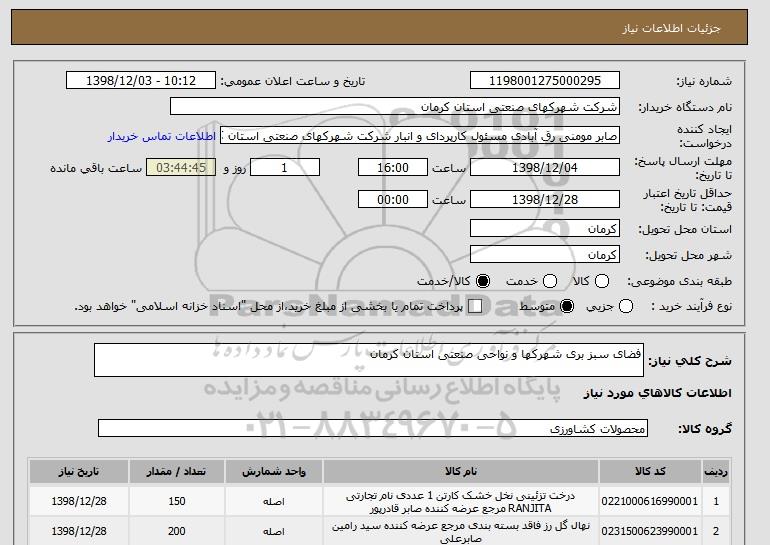
Task: Choose the متوسط purchase process option
Action: click(567, 306)
